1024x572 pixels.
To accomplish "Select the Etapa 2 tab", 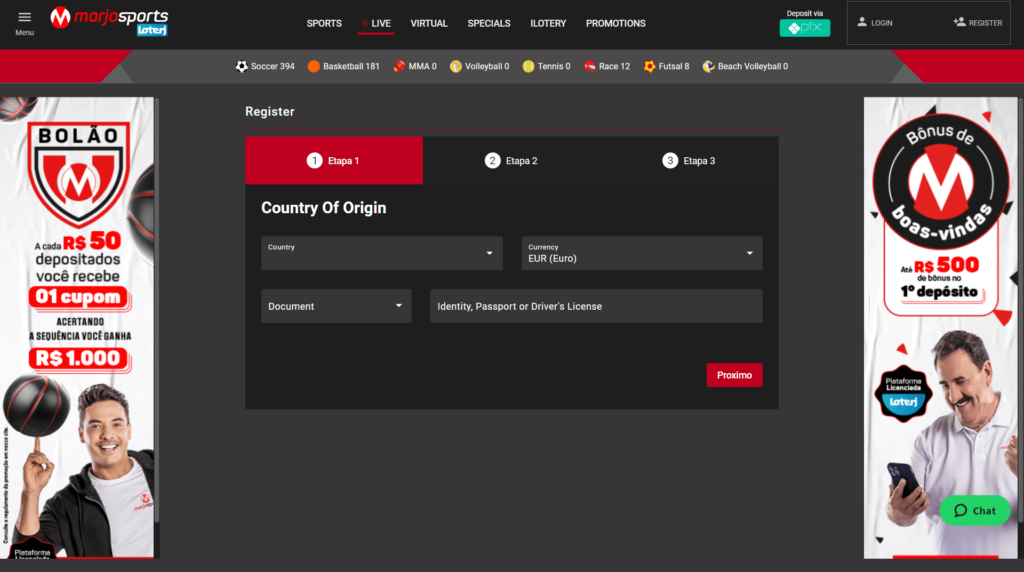I will tap(511, 161).
